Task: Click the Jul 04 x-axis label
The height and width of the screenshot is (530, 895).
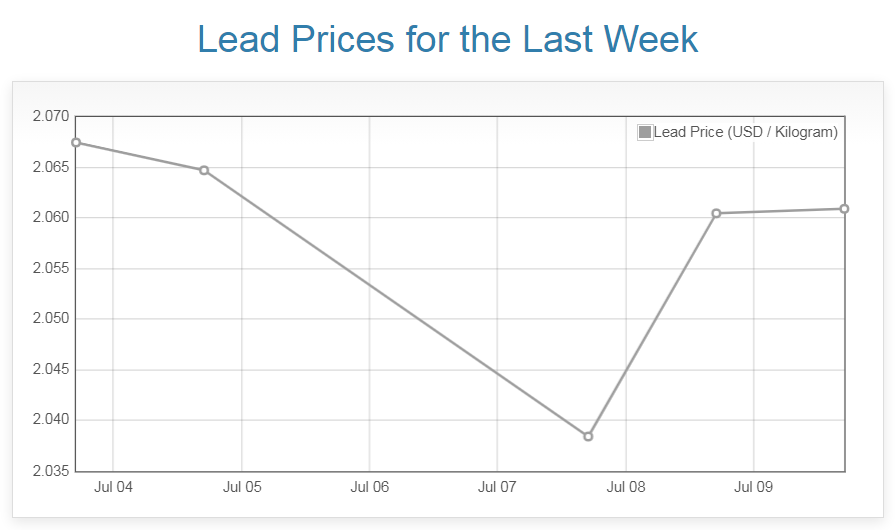Action: click(113, 488)
